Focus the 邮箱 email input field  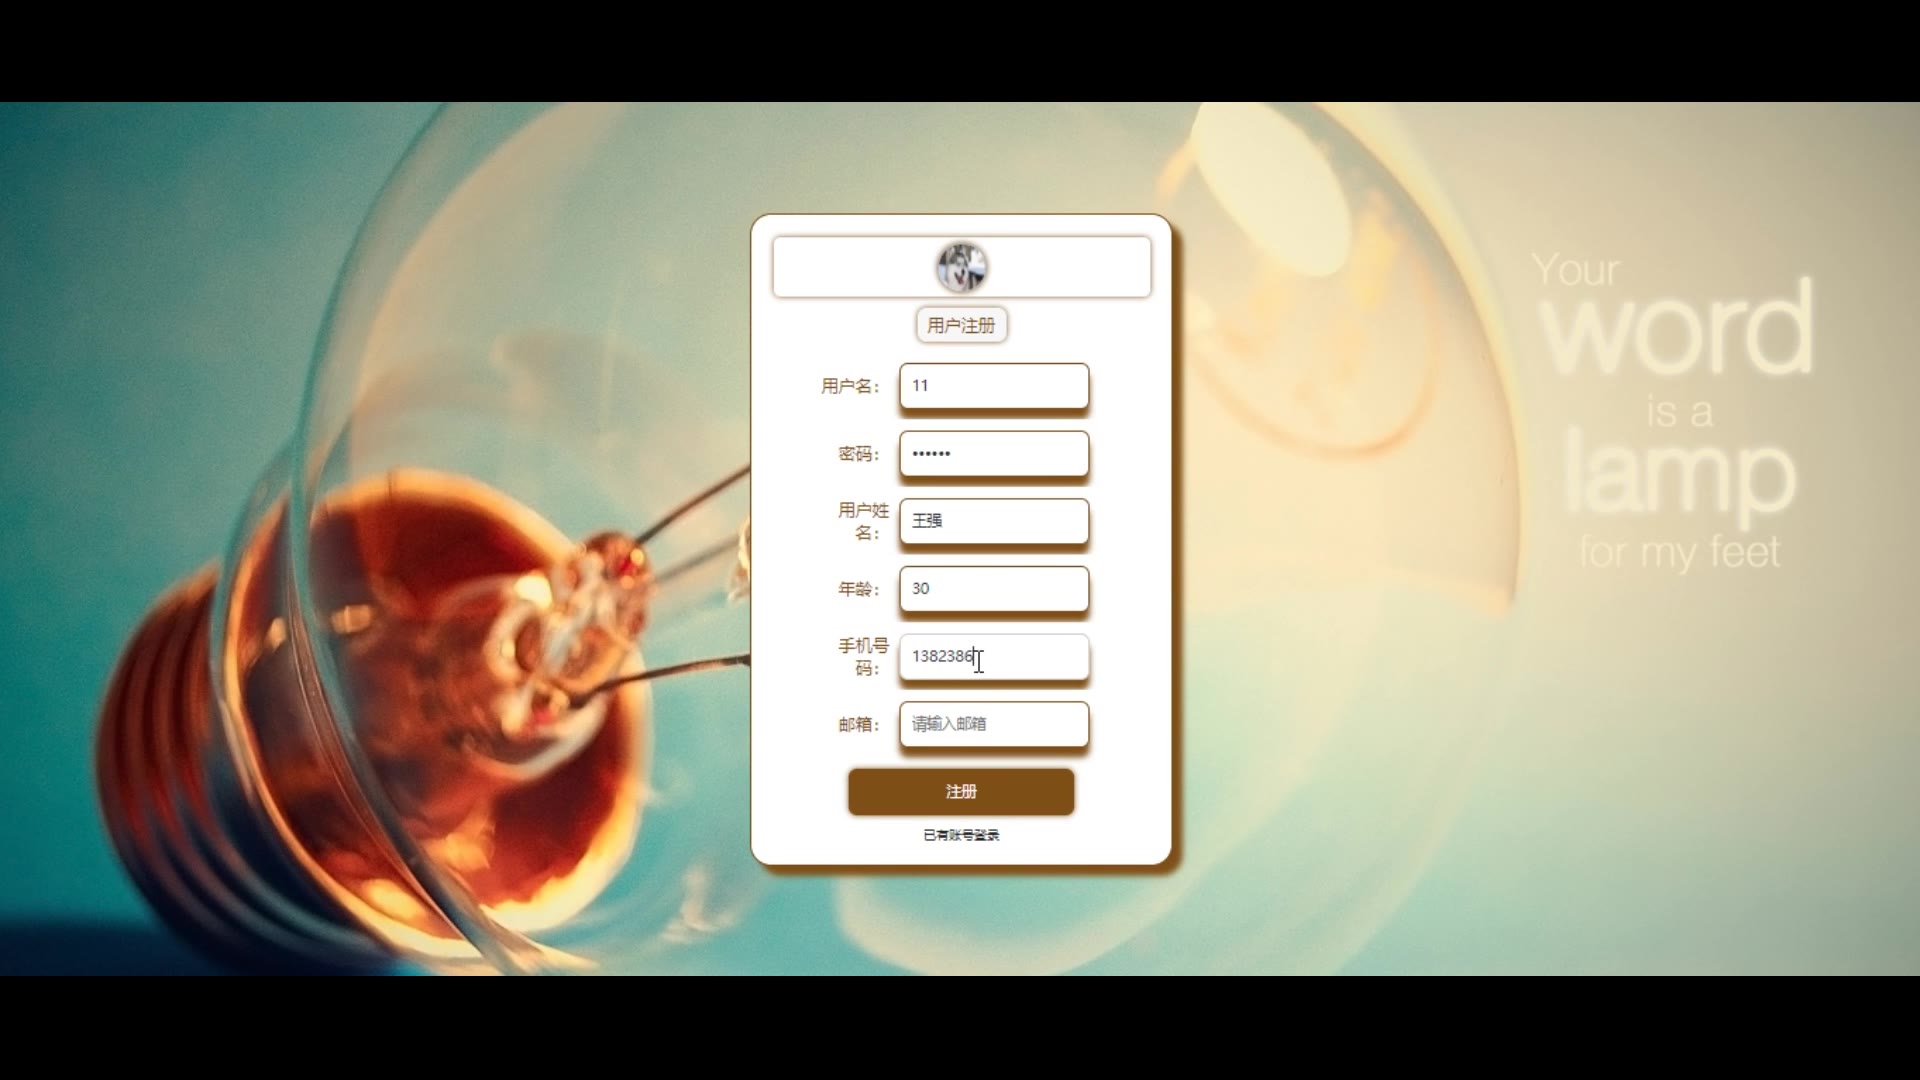(994, 724)
